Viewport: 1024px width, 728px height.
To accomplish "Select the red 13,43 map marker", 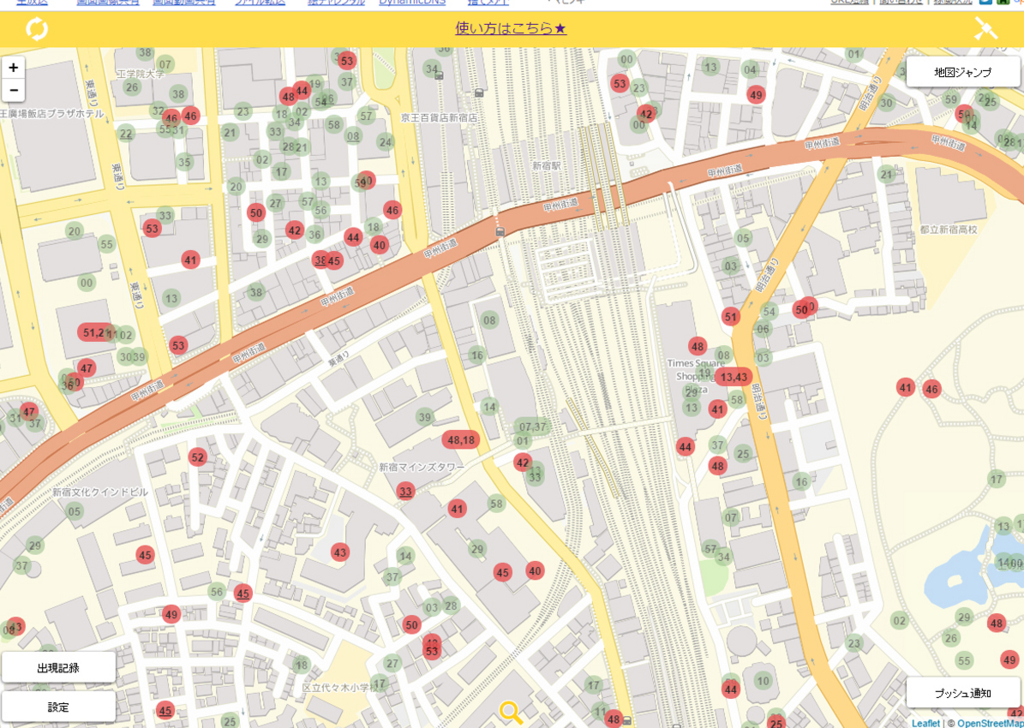I will point(734,377).
